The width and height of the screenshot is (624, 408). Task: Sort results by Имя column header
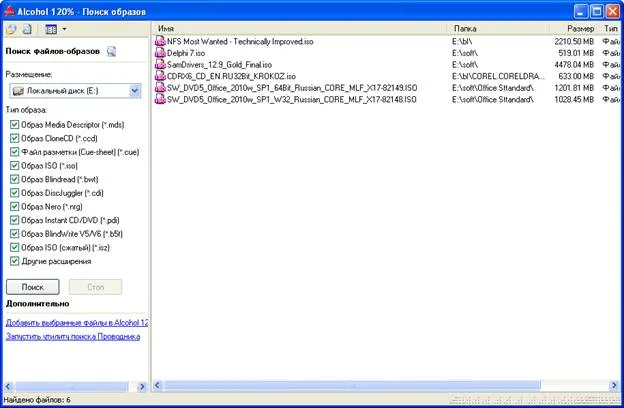pos(300,28)
